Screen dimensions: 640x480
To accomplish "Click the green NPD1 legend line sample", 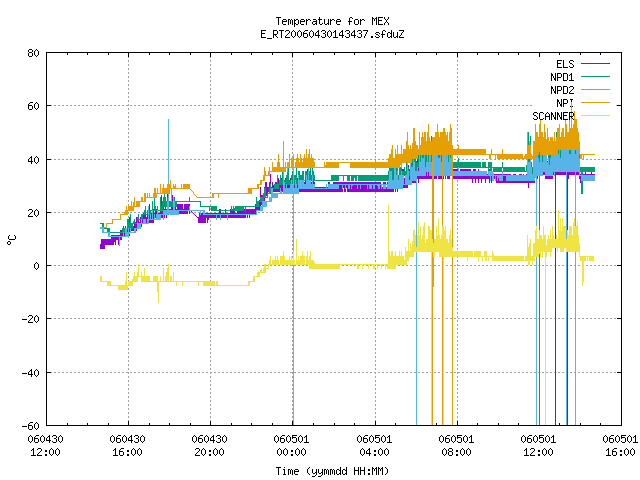I will (x=595, y=77).
